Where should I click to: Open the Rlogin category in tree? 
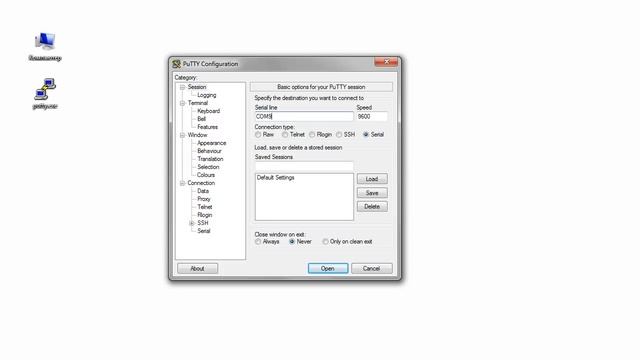[204, 215]
